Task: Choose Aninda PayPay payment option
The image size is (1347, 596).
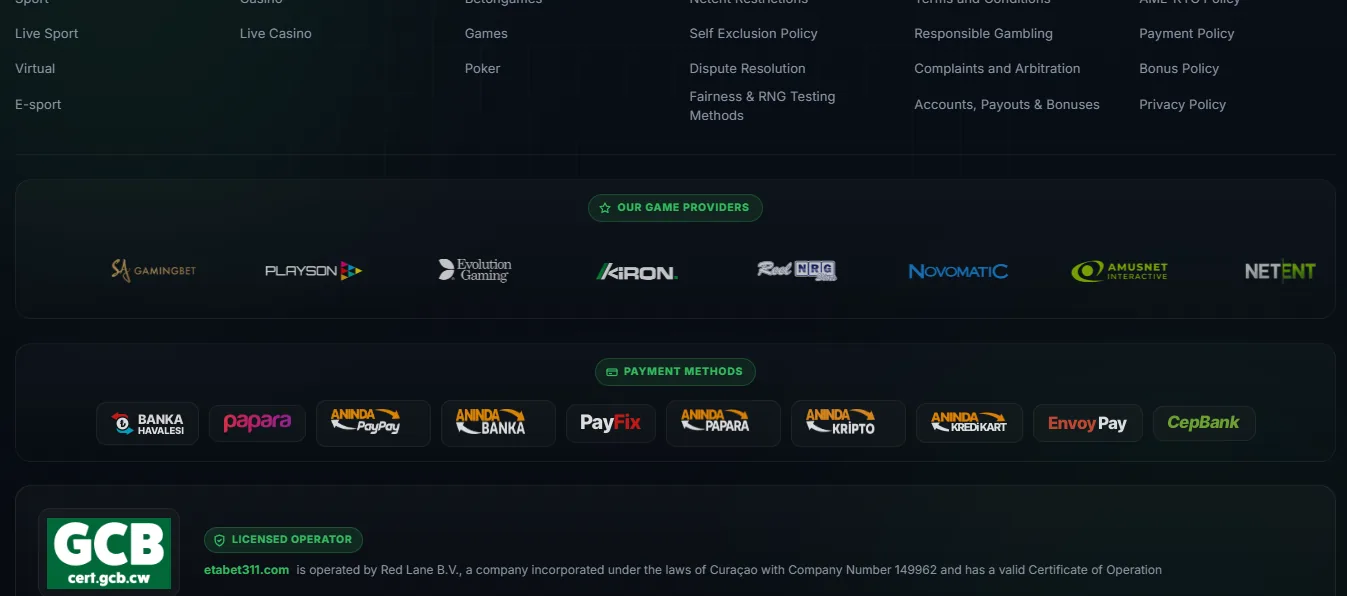Action: coord(373,423)
